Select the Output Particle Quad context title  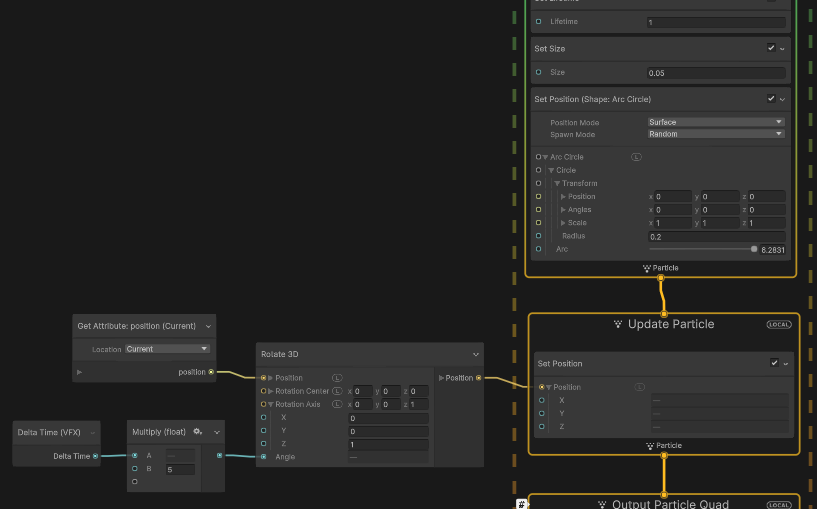(670, 504)
